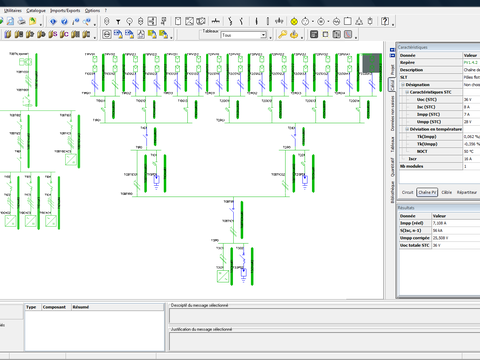Screen dimensions: 480x360
Task: Click the Descriptif du message text field
Action: (x=325, y=316)
